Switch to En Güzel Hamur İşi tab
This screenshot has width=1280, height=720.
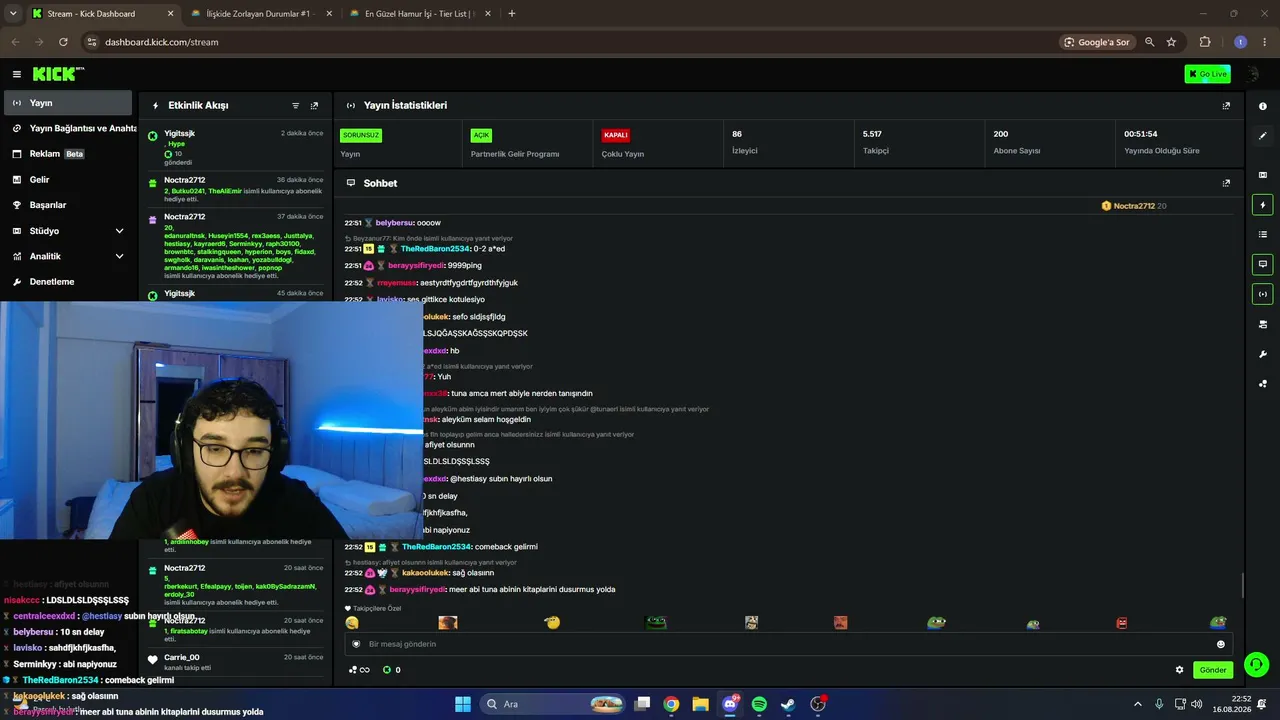click(x=420, y=14)
